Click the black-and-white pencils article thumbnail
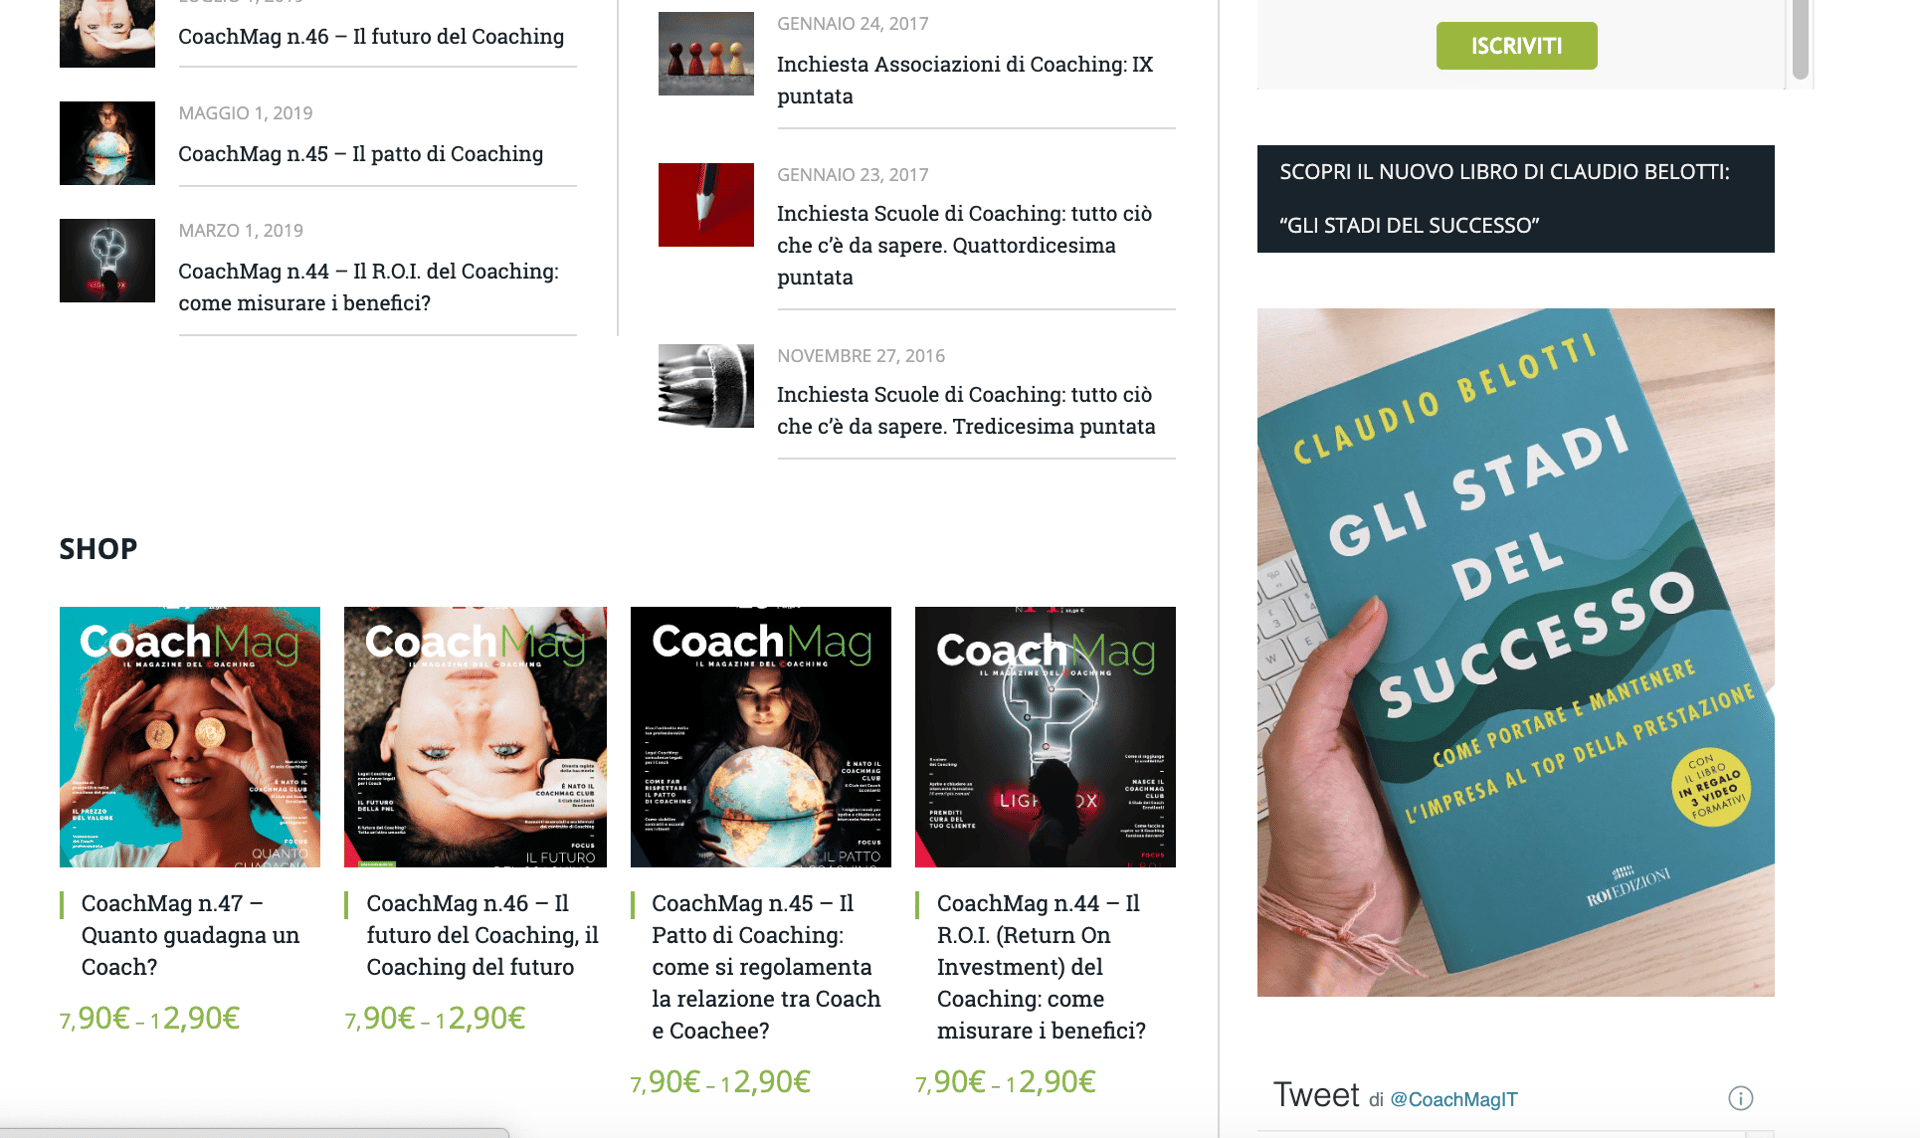Screen dimensions: 1920x1138 706,386
